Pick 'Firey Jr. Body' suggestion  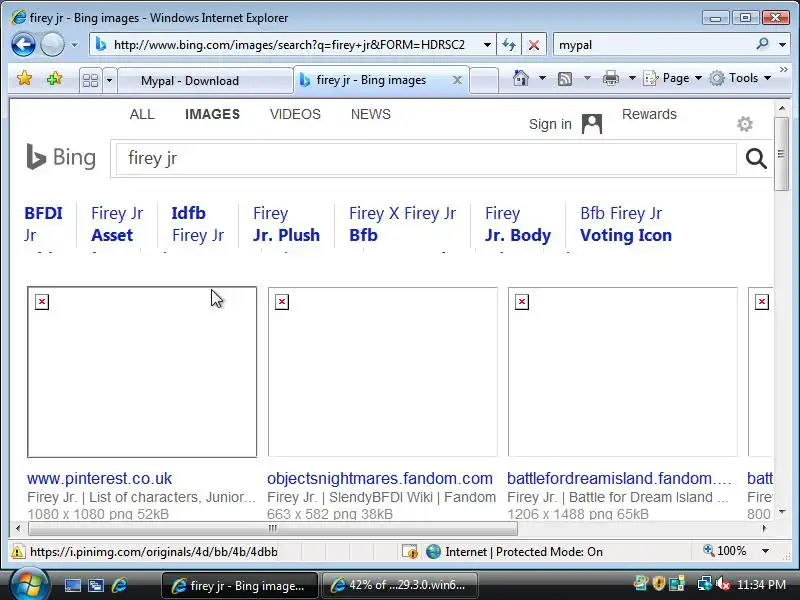coord(517,224)
